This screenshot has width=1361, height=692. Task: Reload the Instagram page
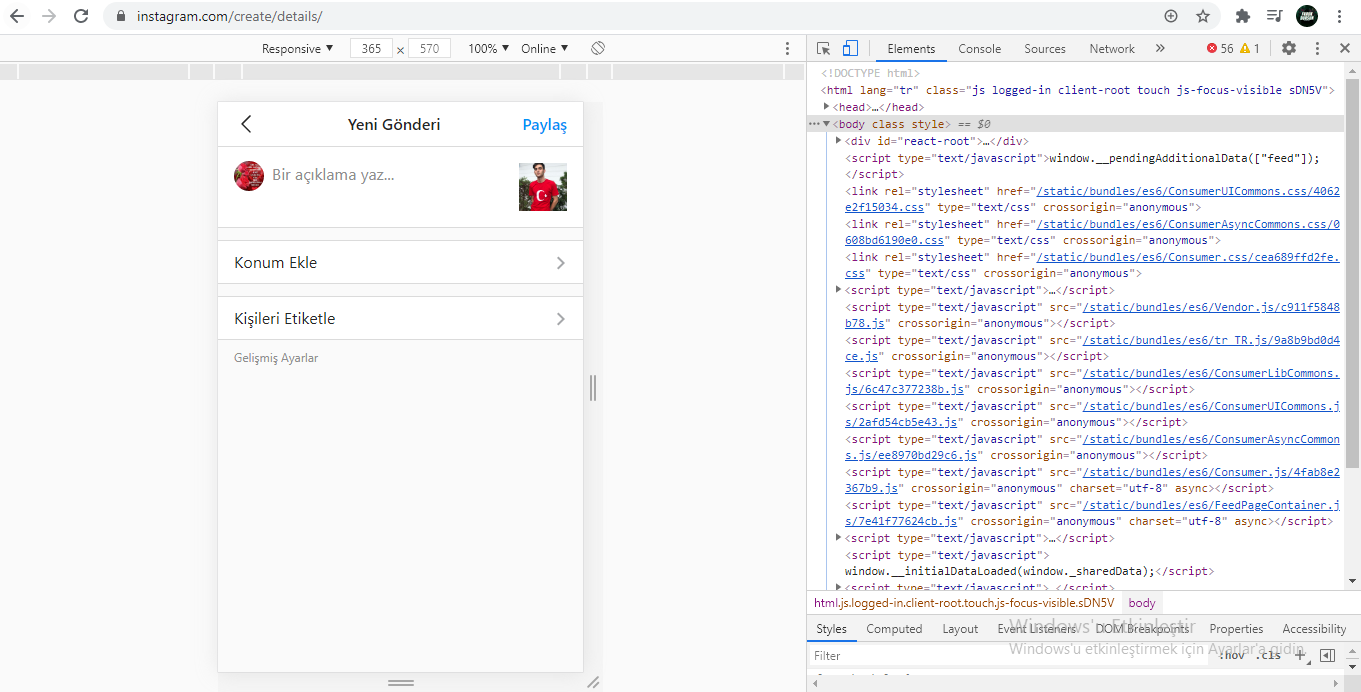tap(81, 16)
